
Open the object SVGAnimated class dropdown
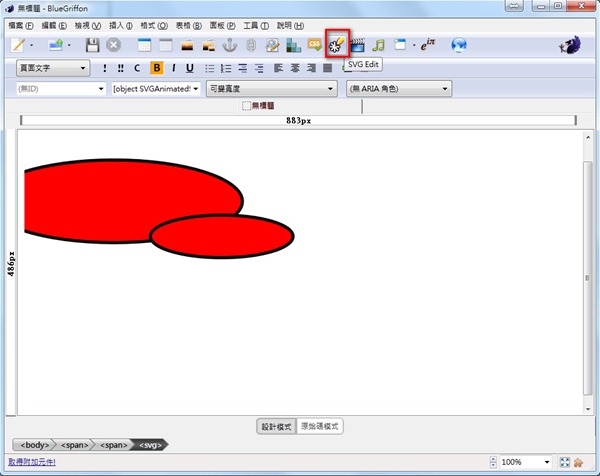coord(156,89)
